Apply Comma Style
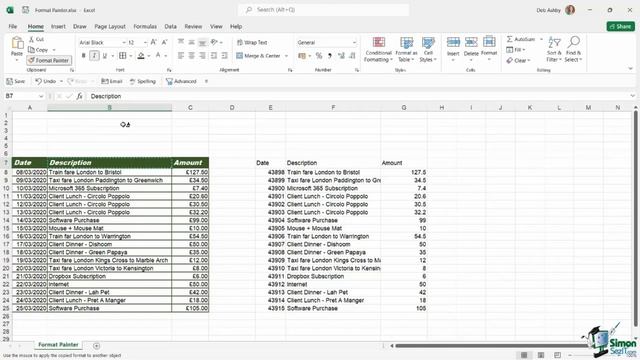 coord(329,56)
